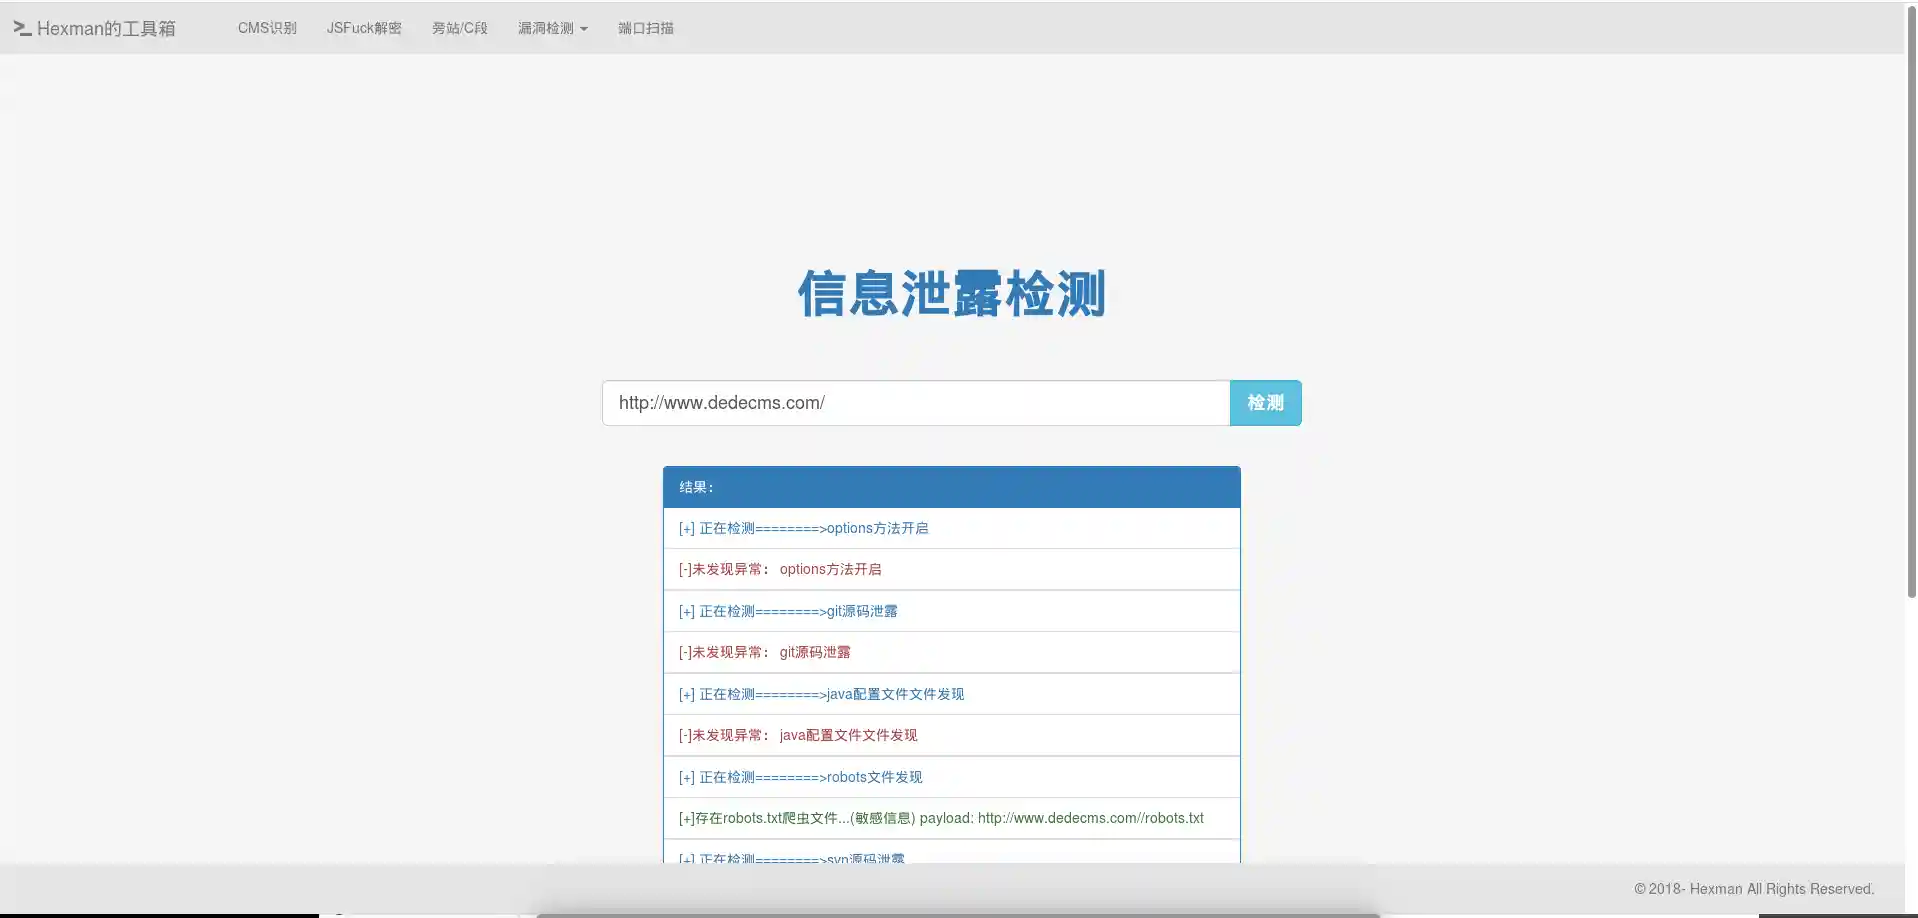This screenshot has height=918, width=1918.
Task: Click the caret arrow next to 漏洞检测
Action: point(584,28)
